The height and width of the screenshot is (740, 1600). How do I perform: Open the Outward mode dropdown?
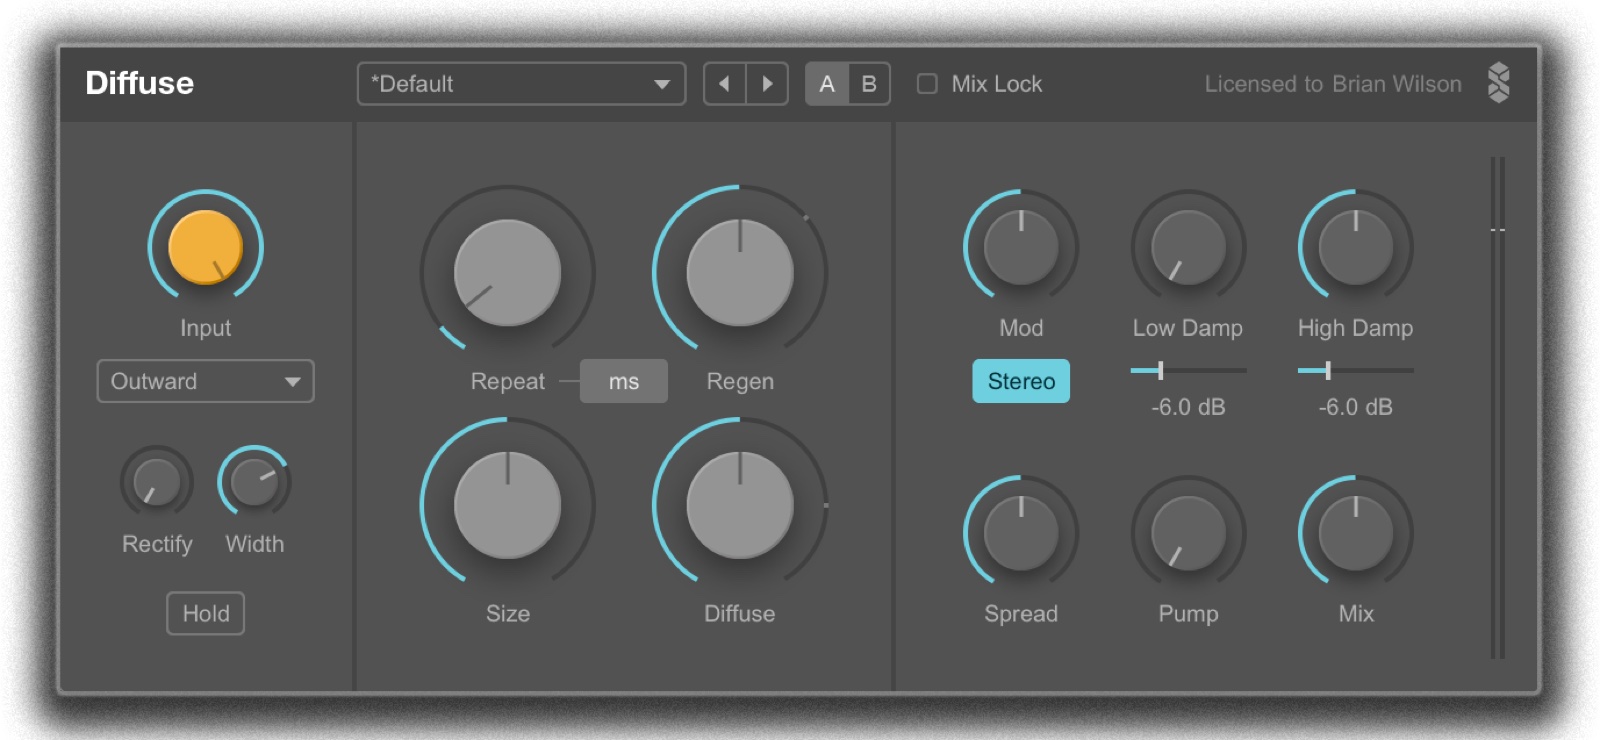tap(205, 381)
